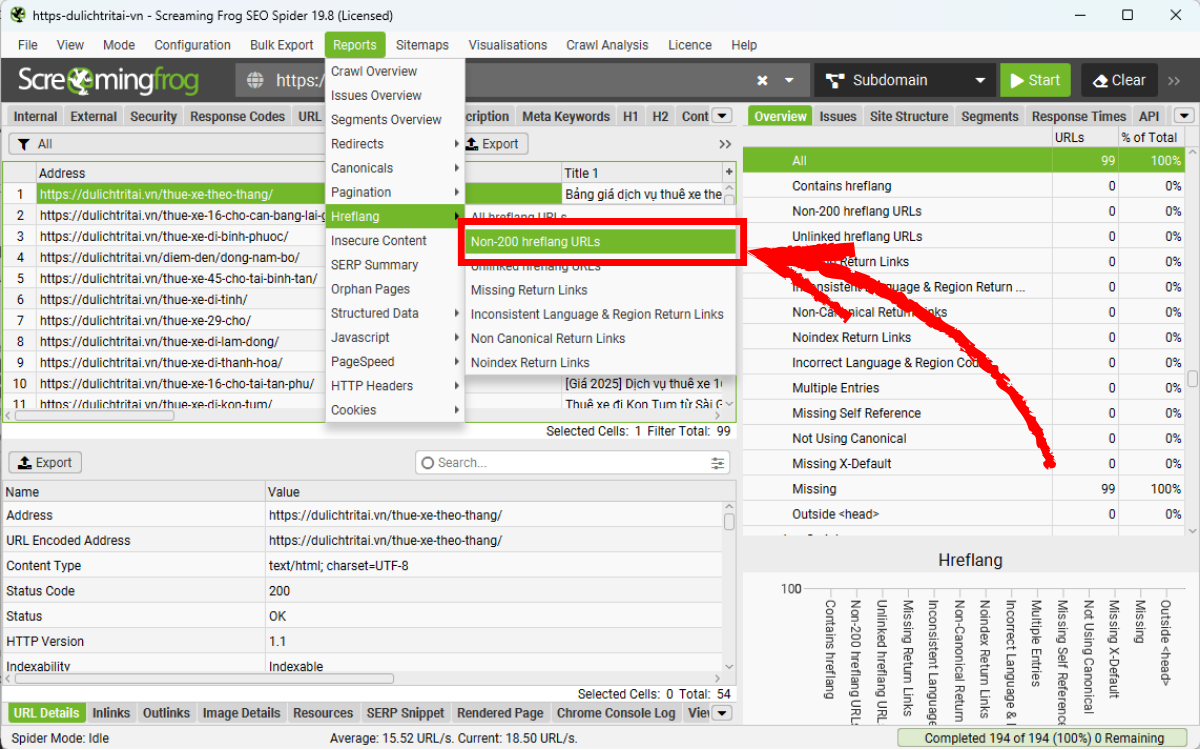
Task: Click the globe icon in URL bar
Action: pyautogui.click(x=255, y=81)
